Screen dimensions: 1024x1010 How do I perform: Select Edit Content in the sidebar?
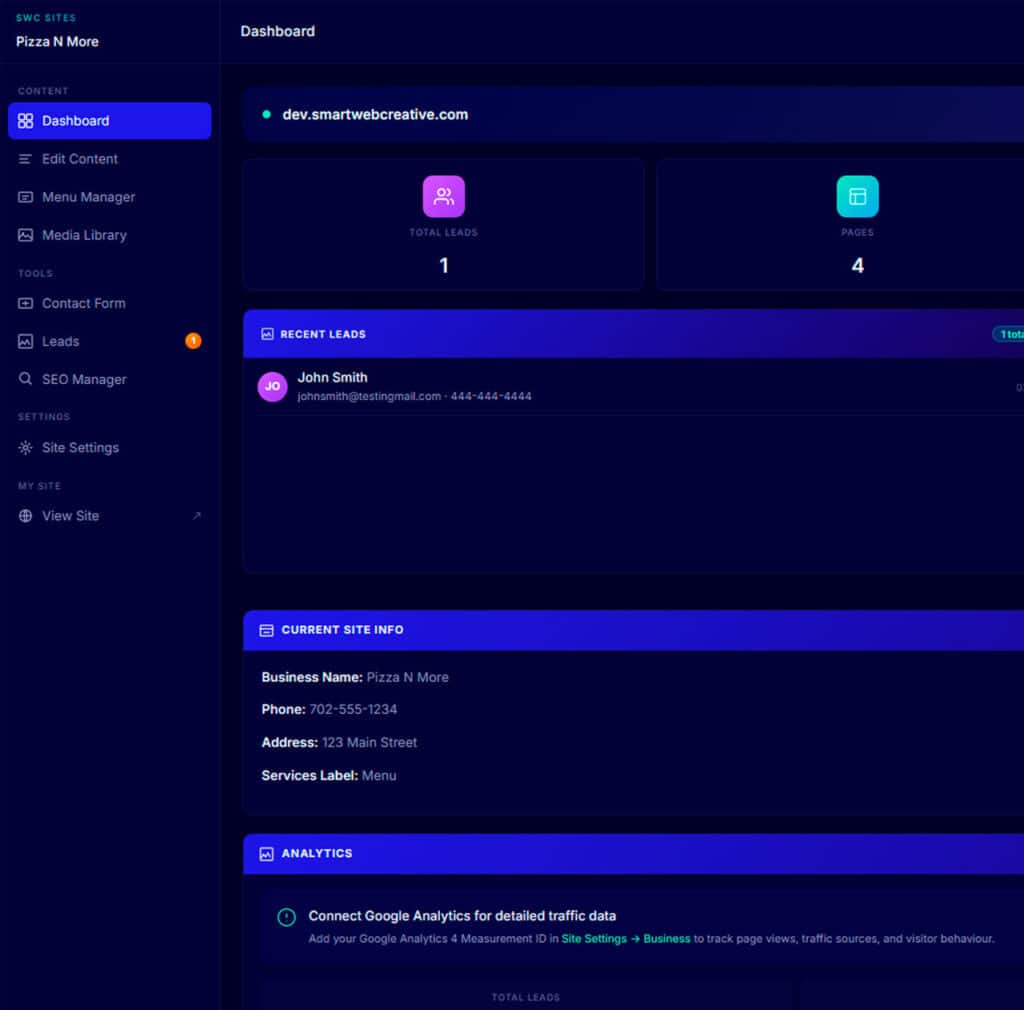point(80,159)
